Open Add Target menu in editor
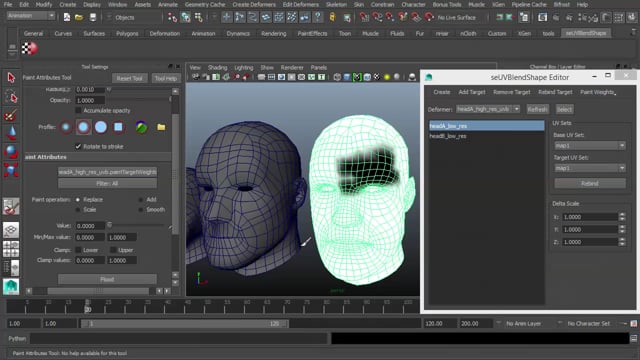Image resolution: width=640 pixels, height=360 pixels. (x=472, y=92)
